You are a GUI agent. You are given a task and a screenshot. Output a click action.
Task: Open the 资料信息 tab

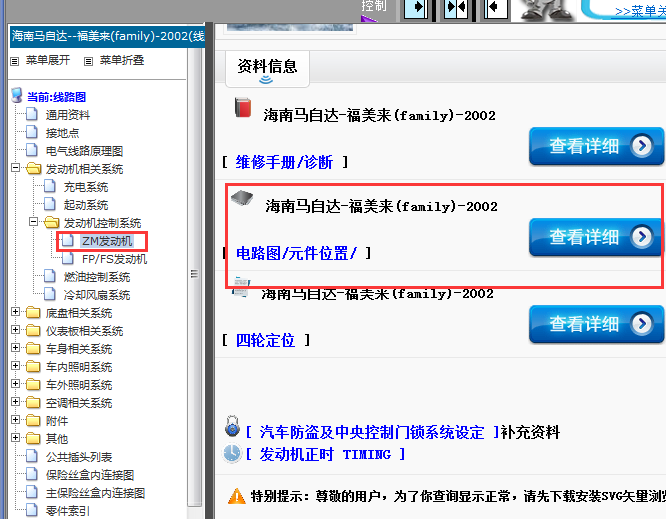click(267, 68)
